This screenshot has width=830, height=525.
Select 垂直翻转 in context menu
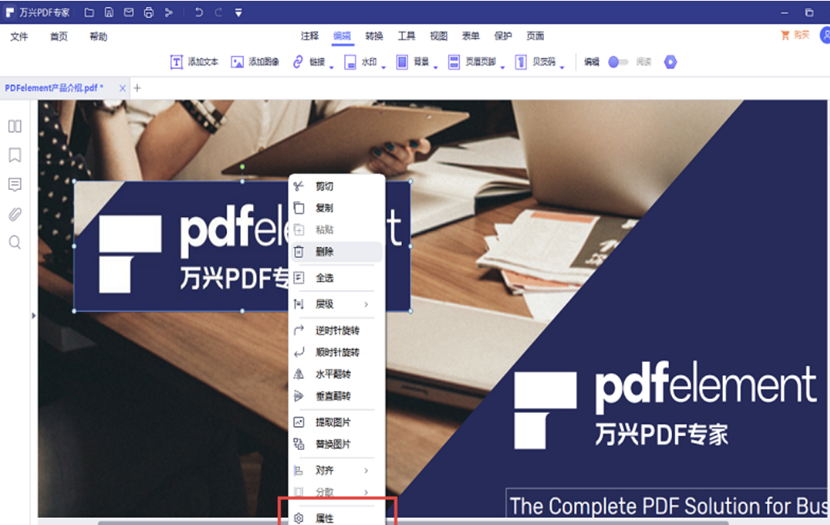point(337,396)
